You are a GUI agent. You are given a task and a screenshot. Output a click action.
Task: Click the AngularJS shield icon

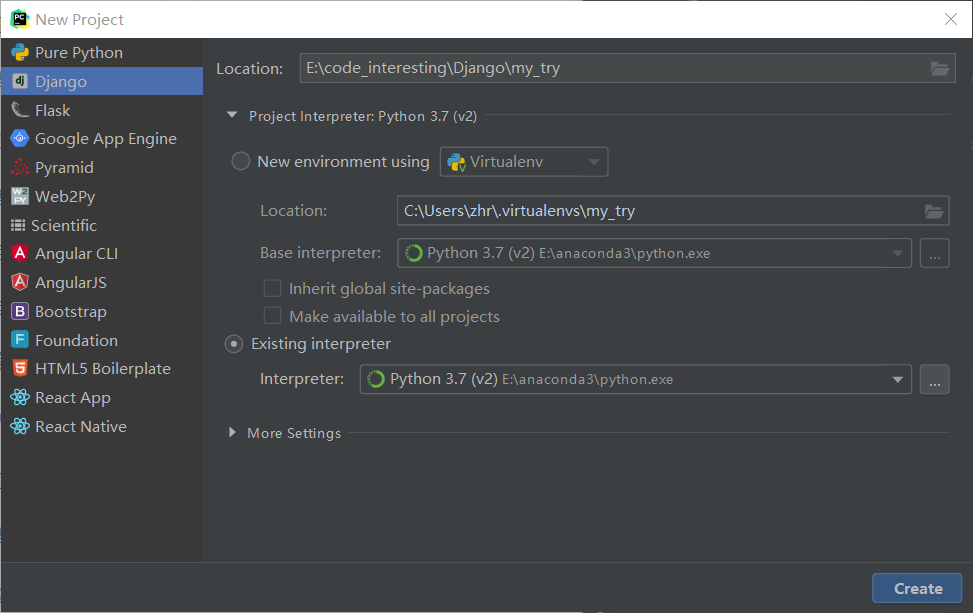tap(20, 282)
